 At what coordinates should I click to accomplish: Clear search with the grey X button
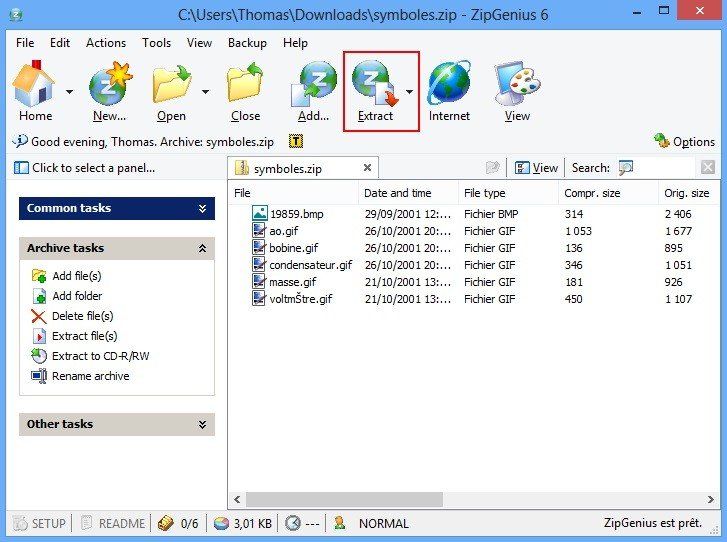click(x=708, y=167)
